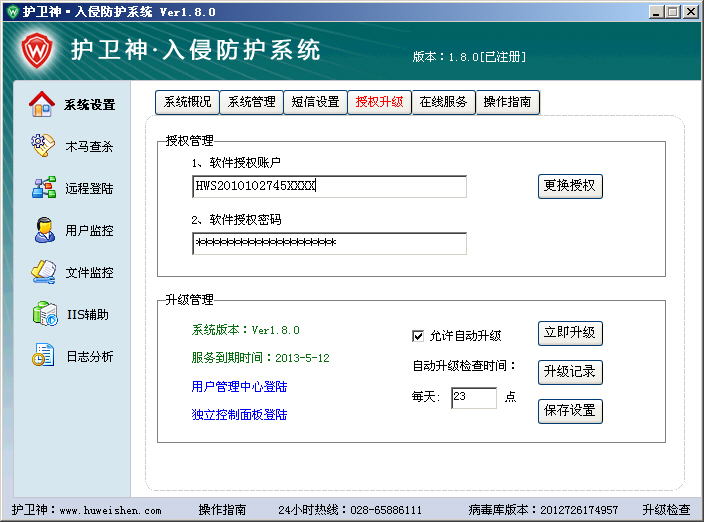The width and height of the screenshot is (704, 522).
Task: Select the 用户监控 user icon
Action: [42, 230]
